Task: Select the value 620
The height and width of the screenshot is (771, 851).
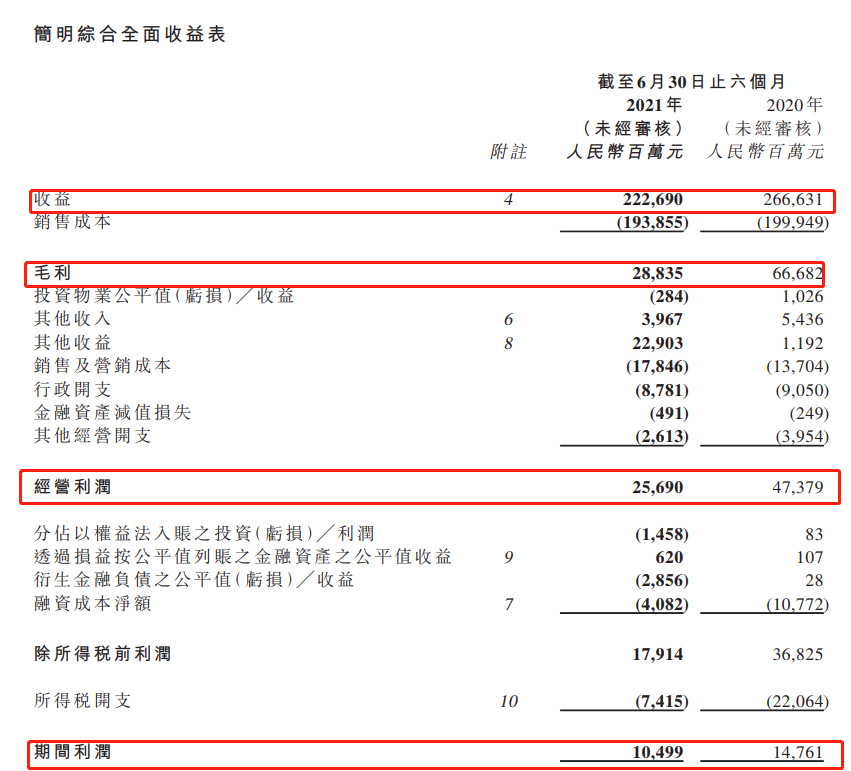Action: click(x=669, y=557)
